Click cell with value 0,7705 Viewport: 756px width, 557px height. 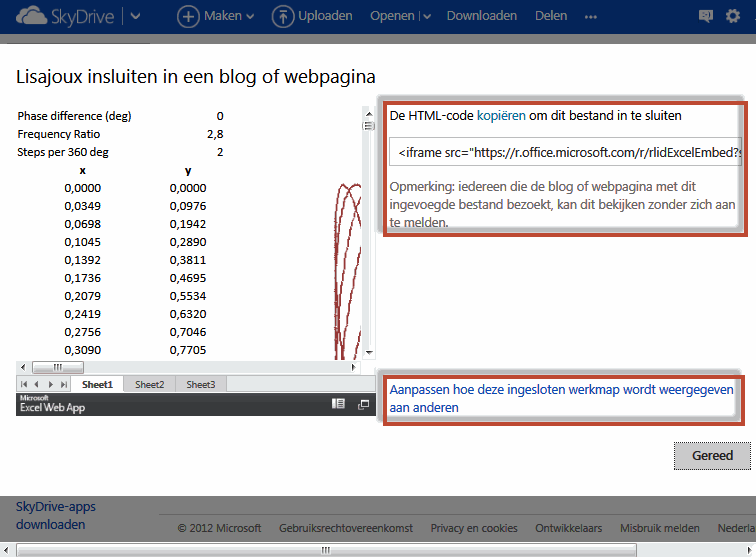[x=188, y=350]
